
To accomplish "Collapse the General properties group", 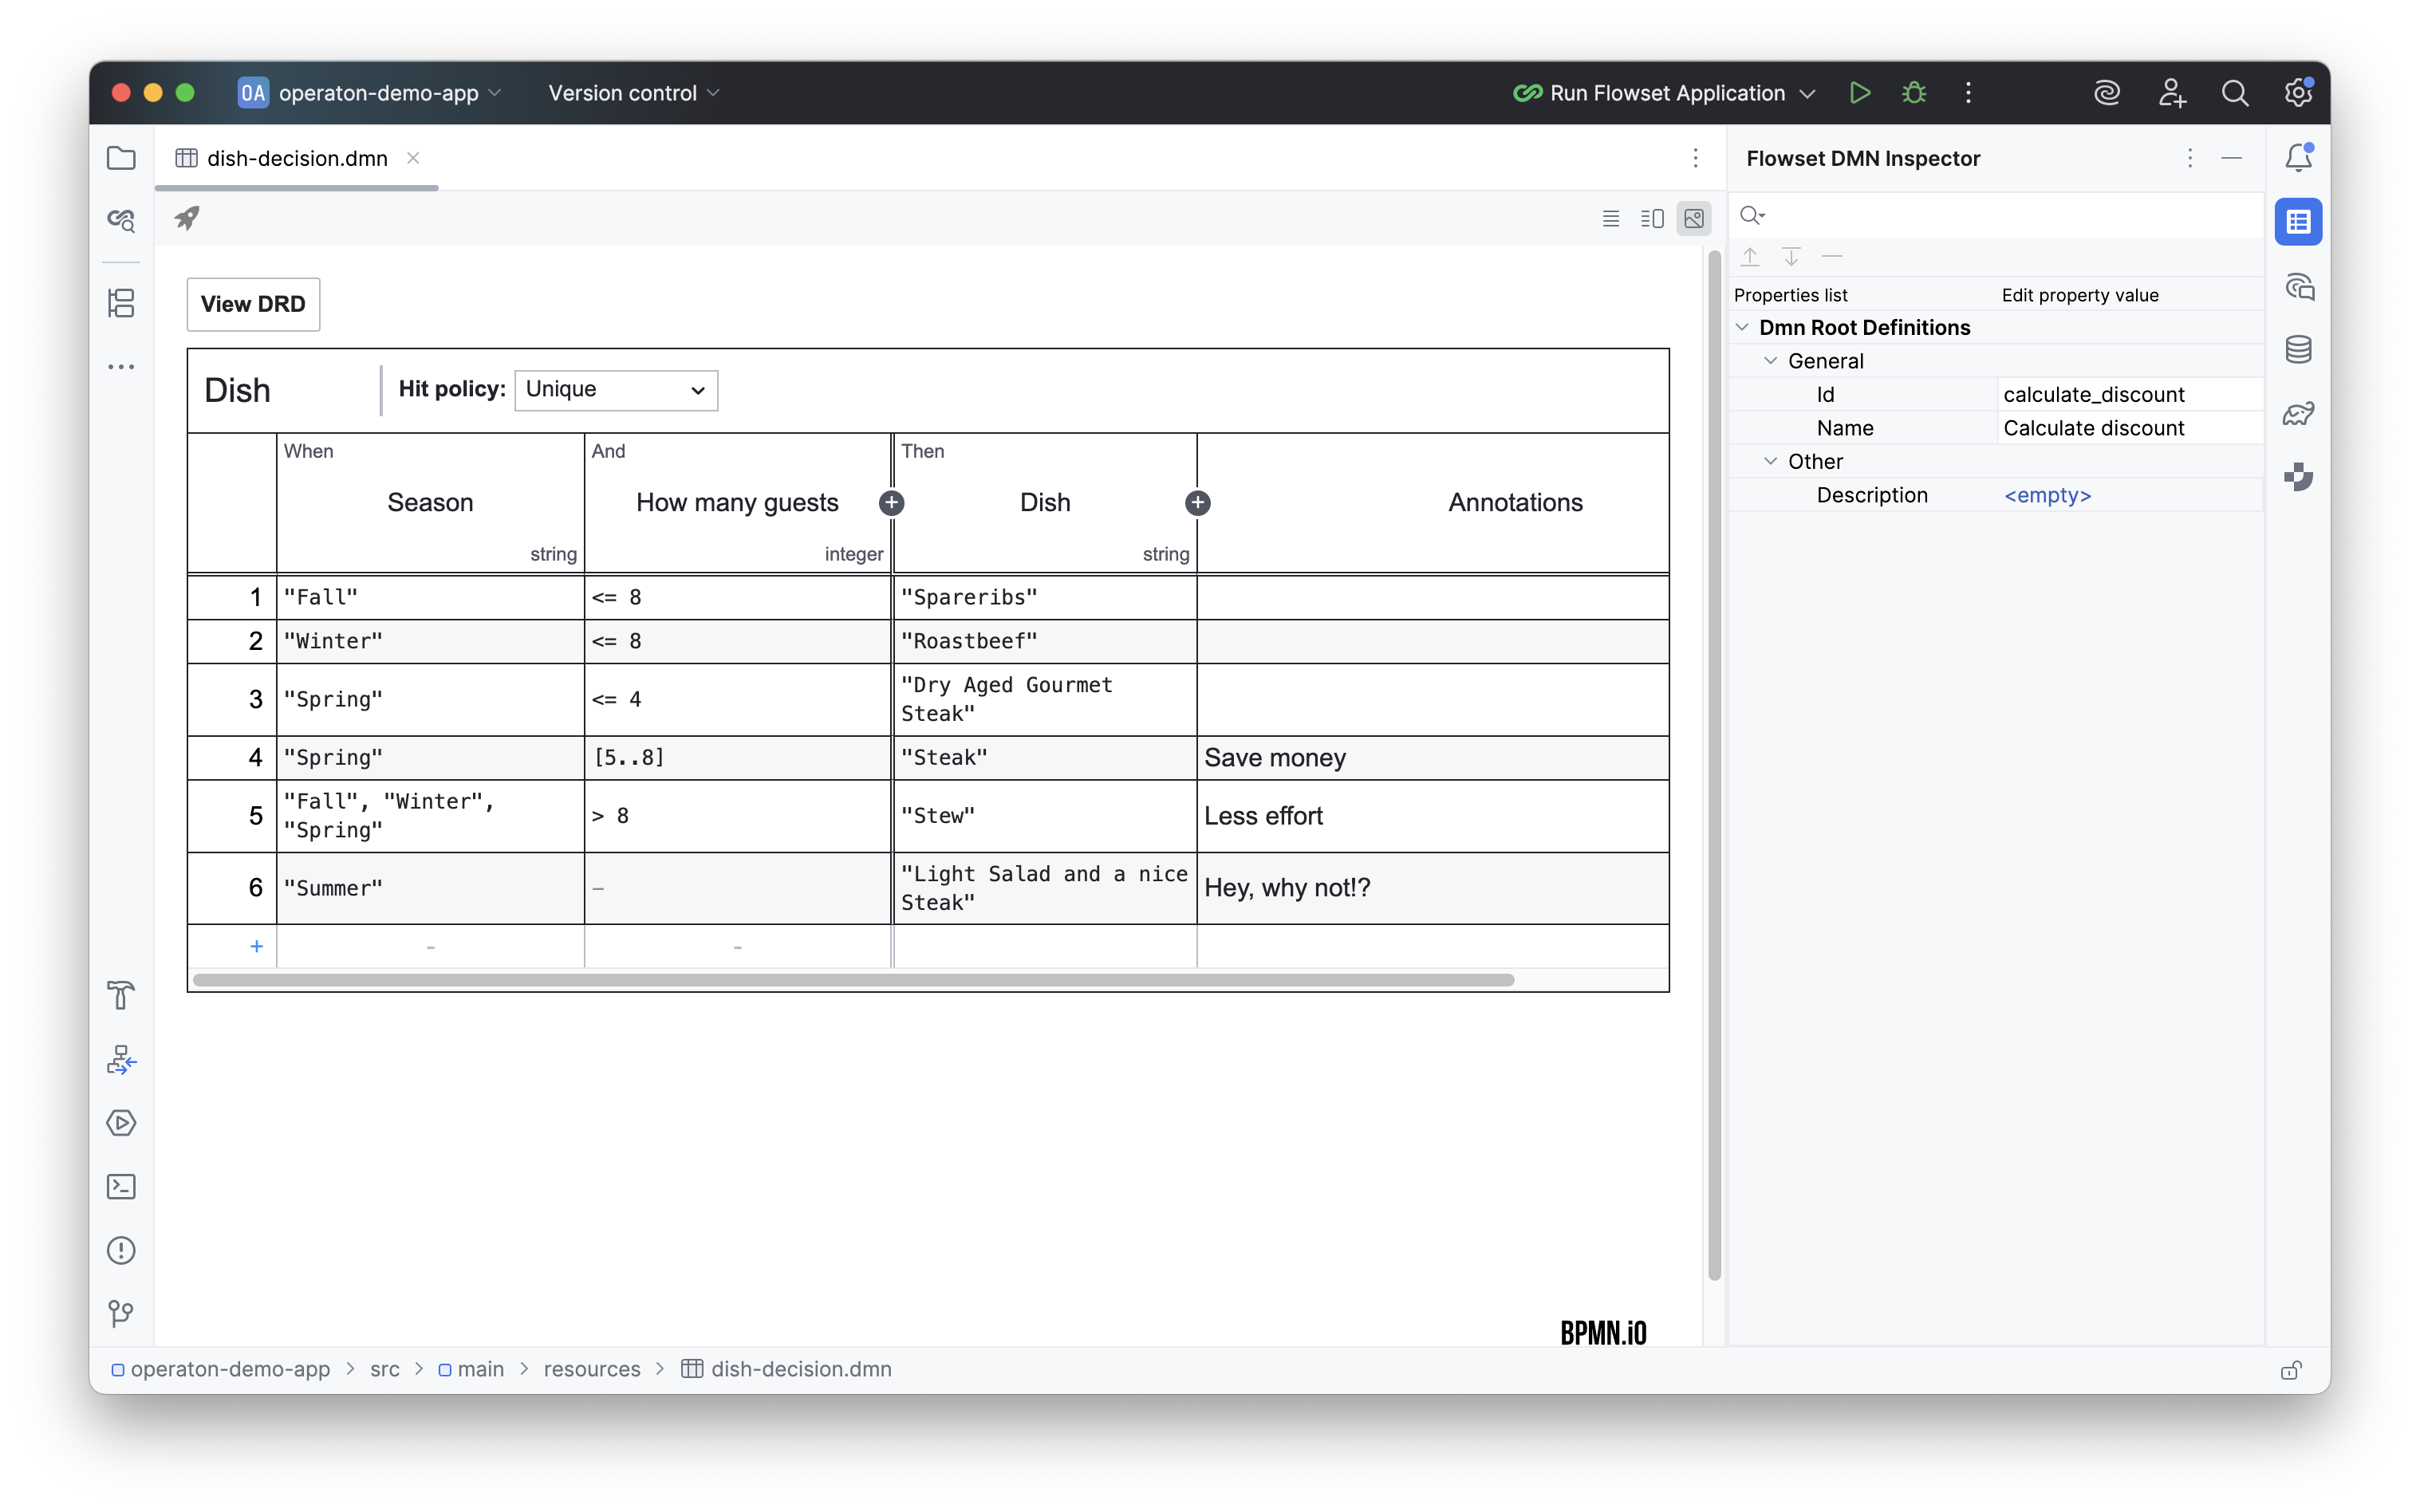I will (1771, 361).
